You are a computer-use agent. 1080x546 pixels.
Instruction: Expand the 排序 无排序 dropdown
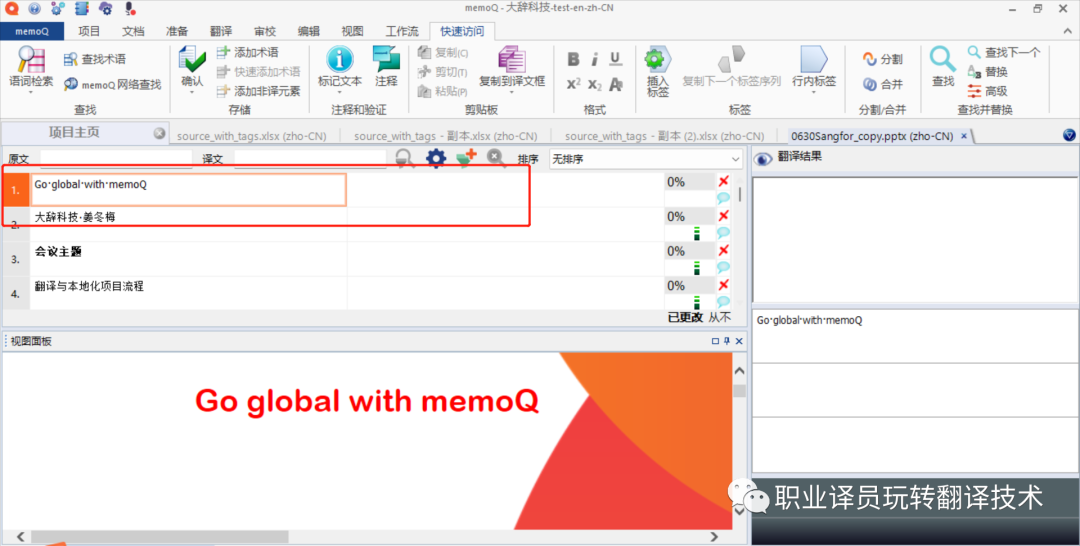click(646, 159)
